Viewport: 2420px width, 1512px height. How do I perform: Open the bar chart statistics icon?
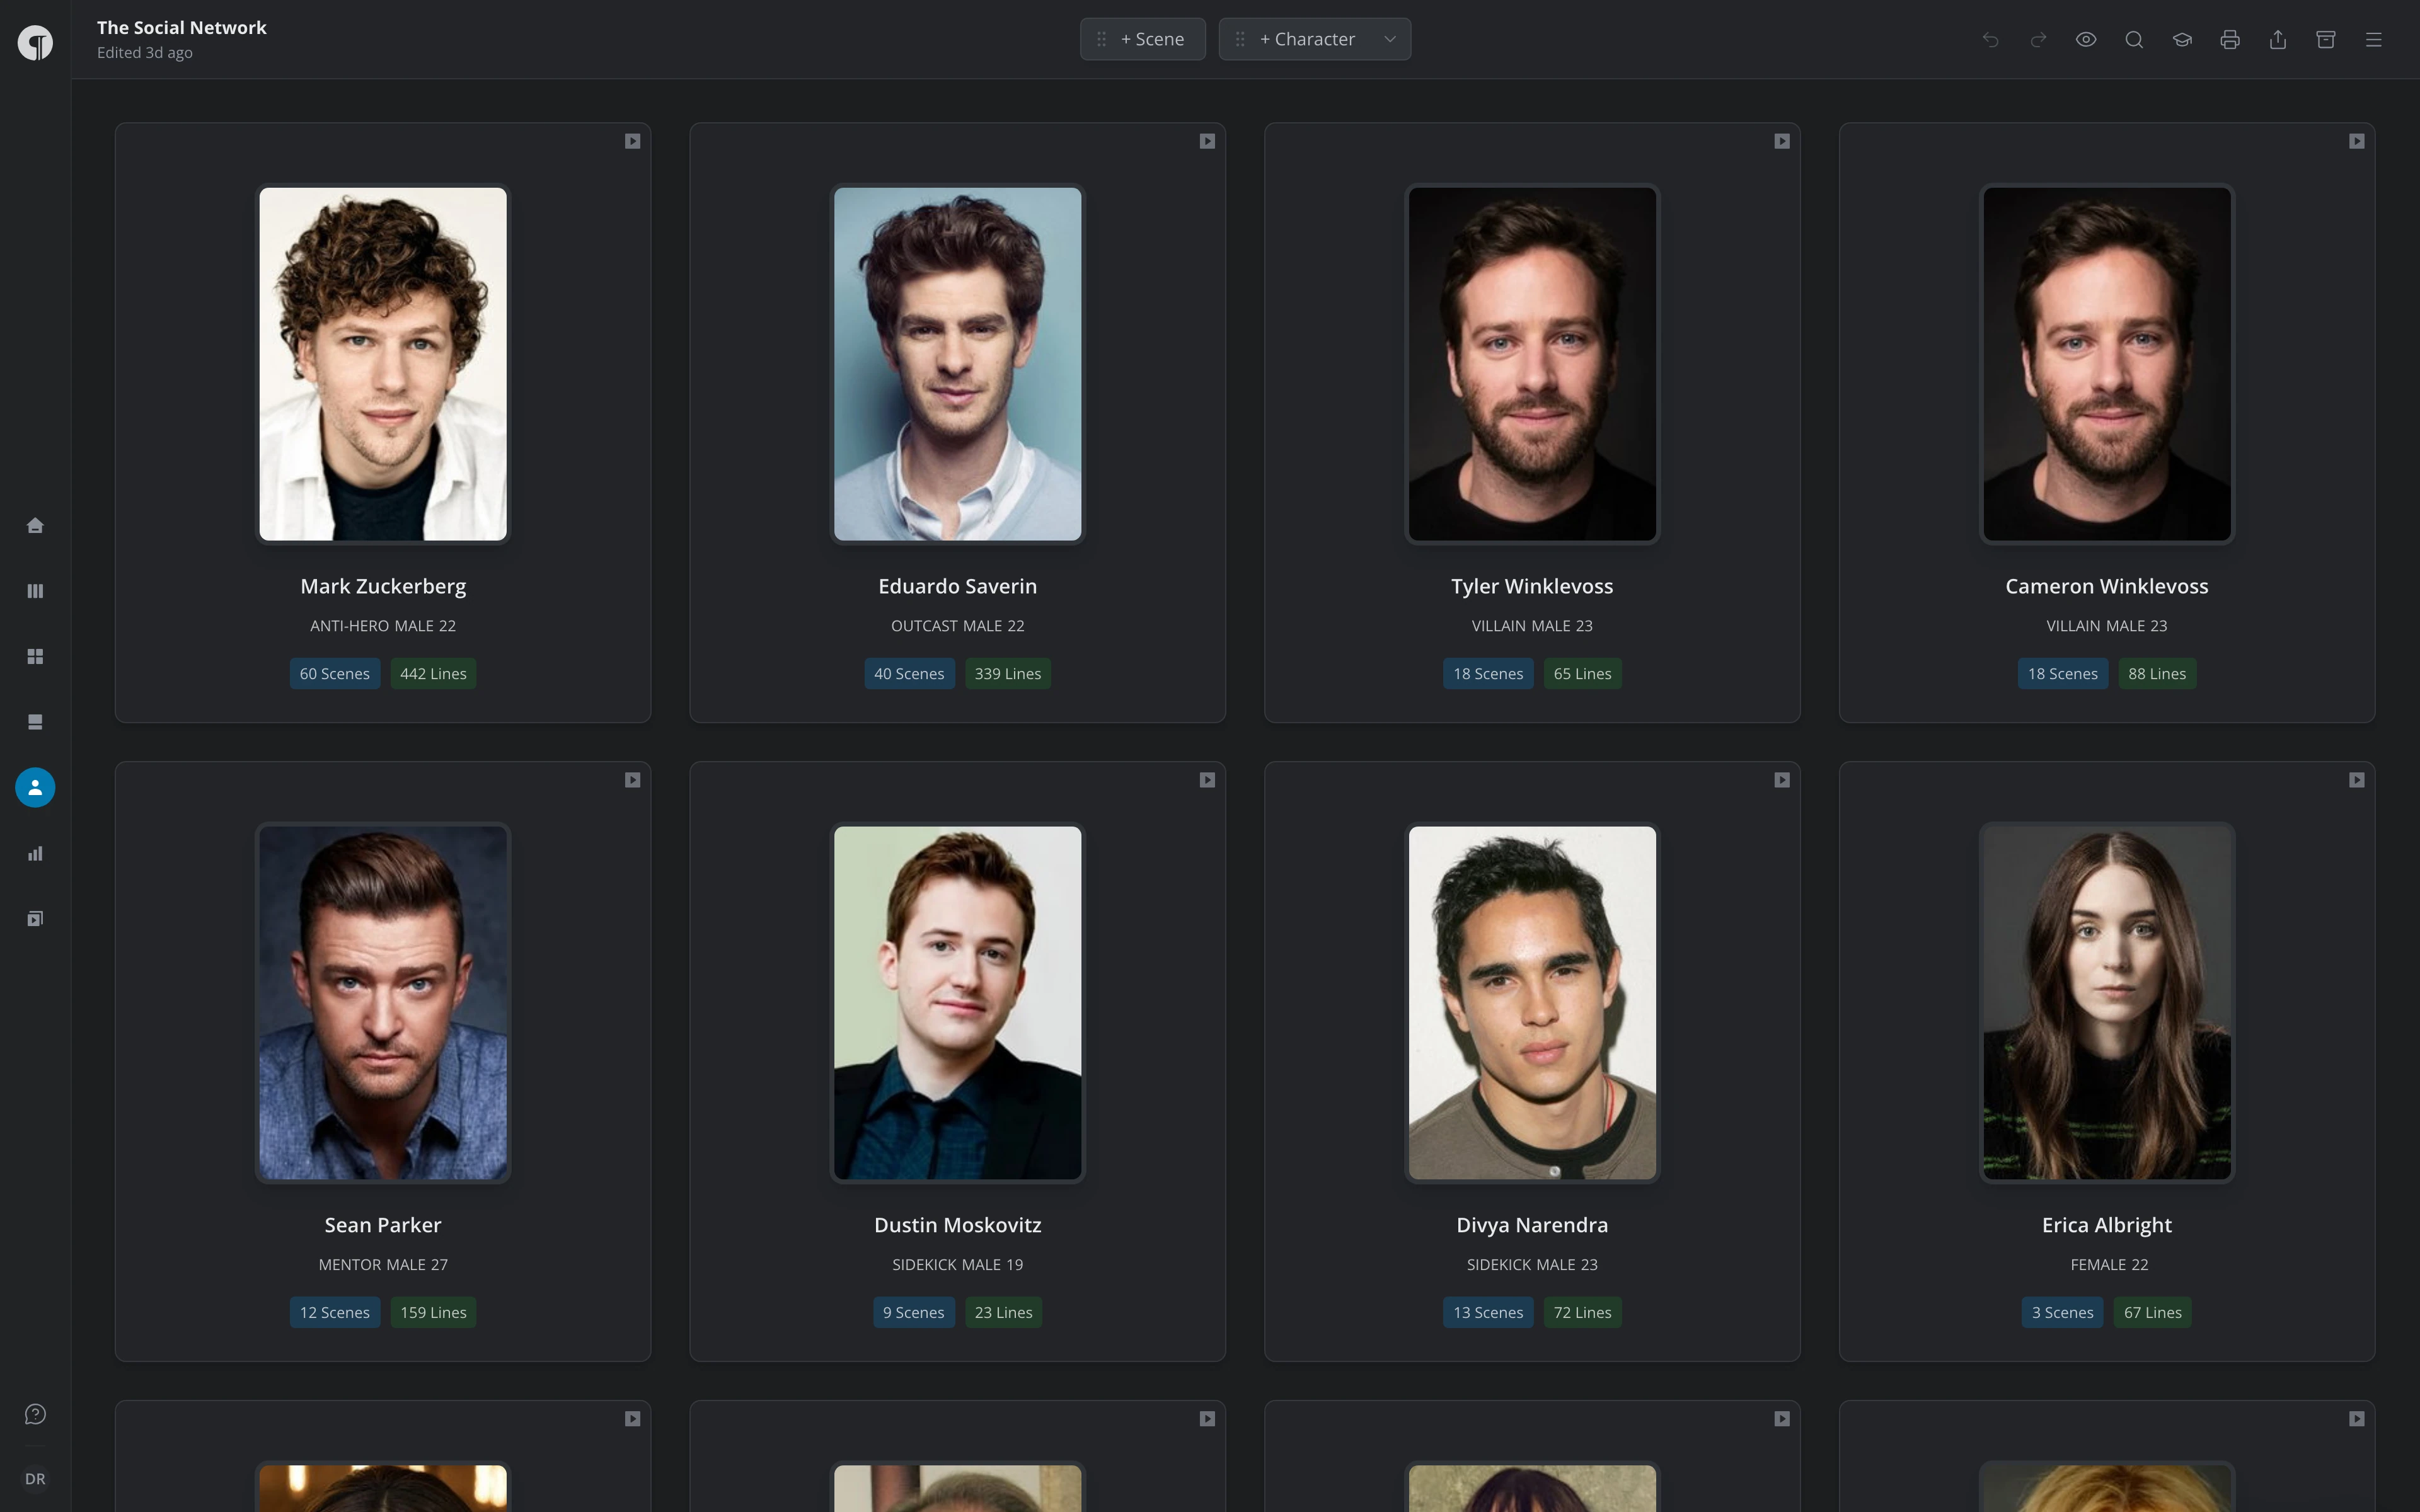(x=35, y=853)
